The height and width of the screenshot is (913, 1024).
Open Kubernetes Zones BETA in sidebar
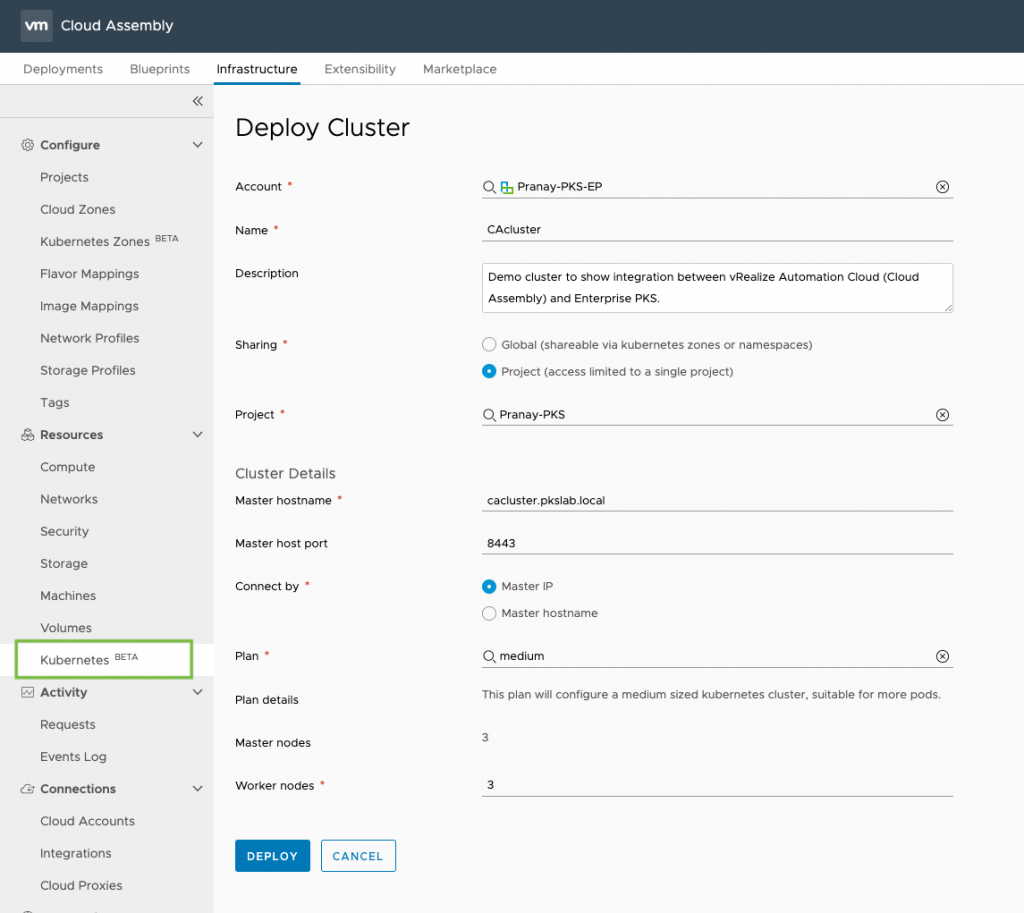(109, 242)
